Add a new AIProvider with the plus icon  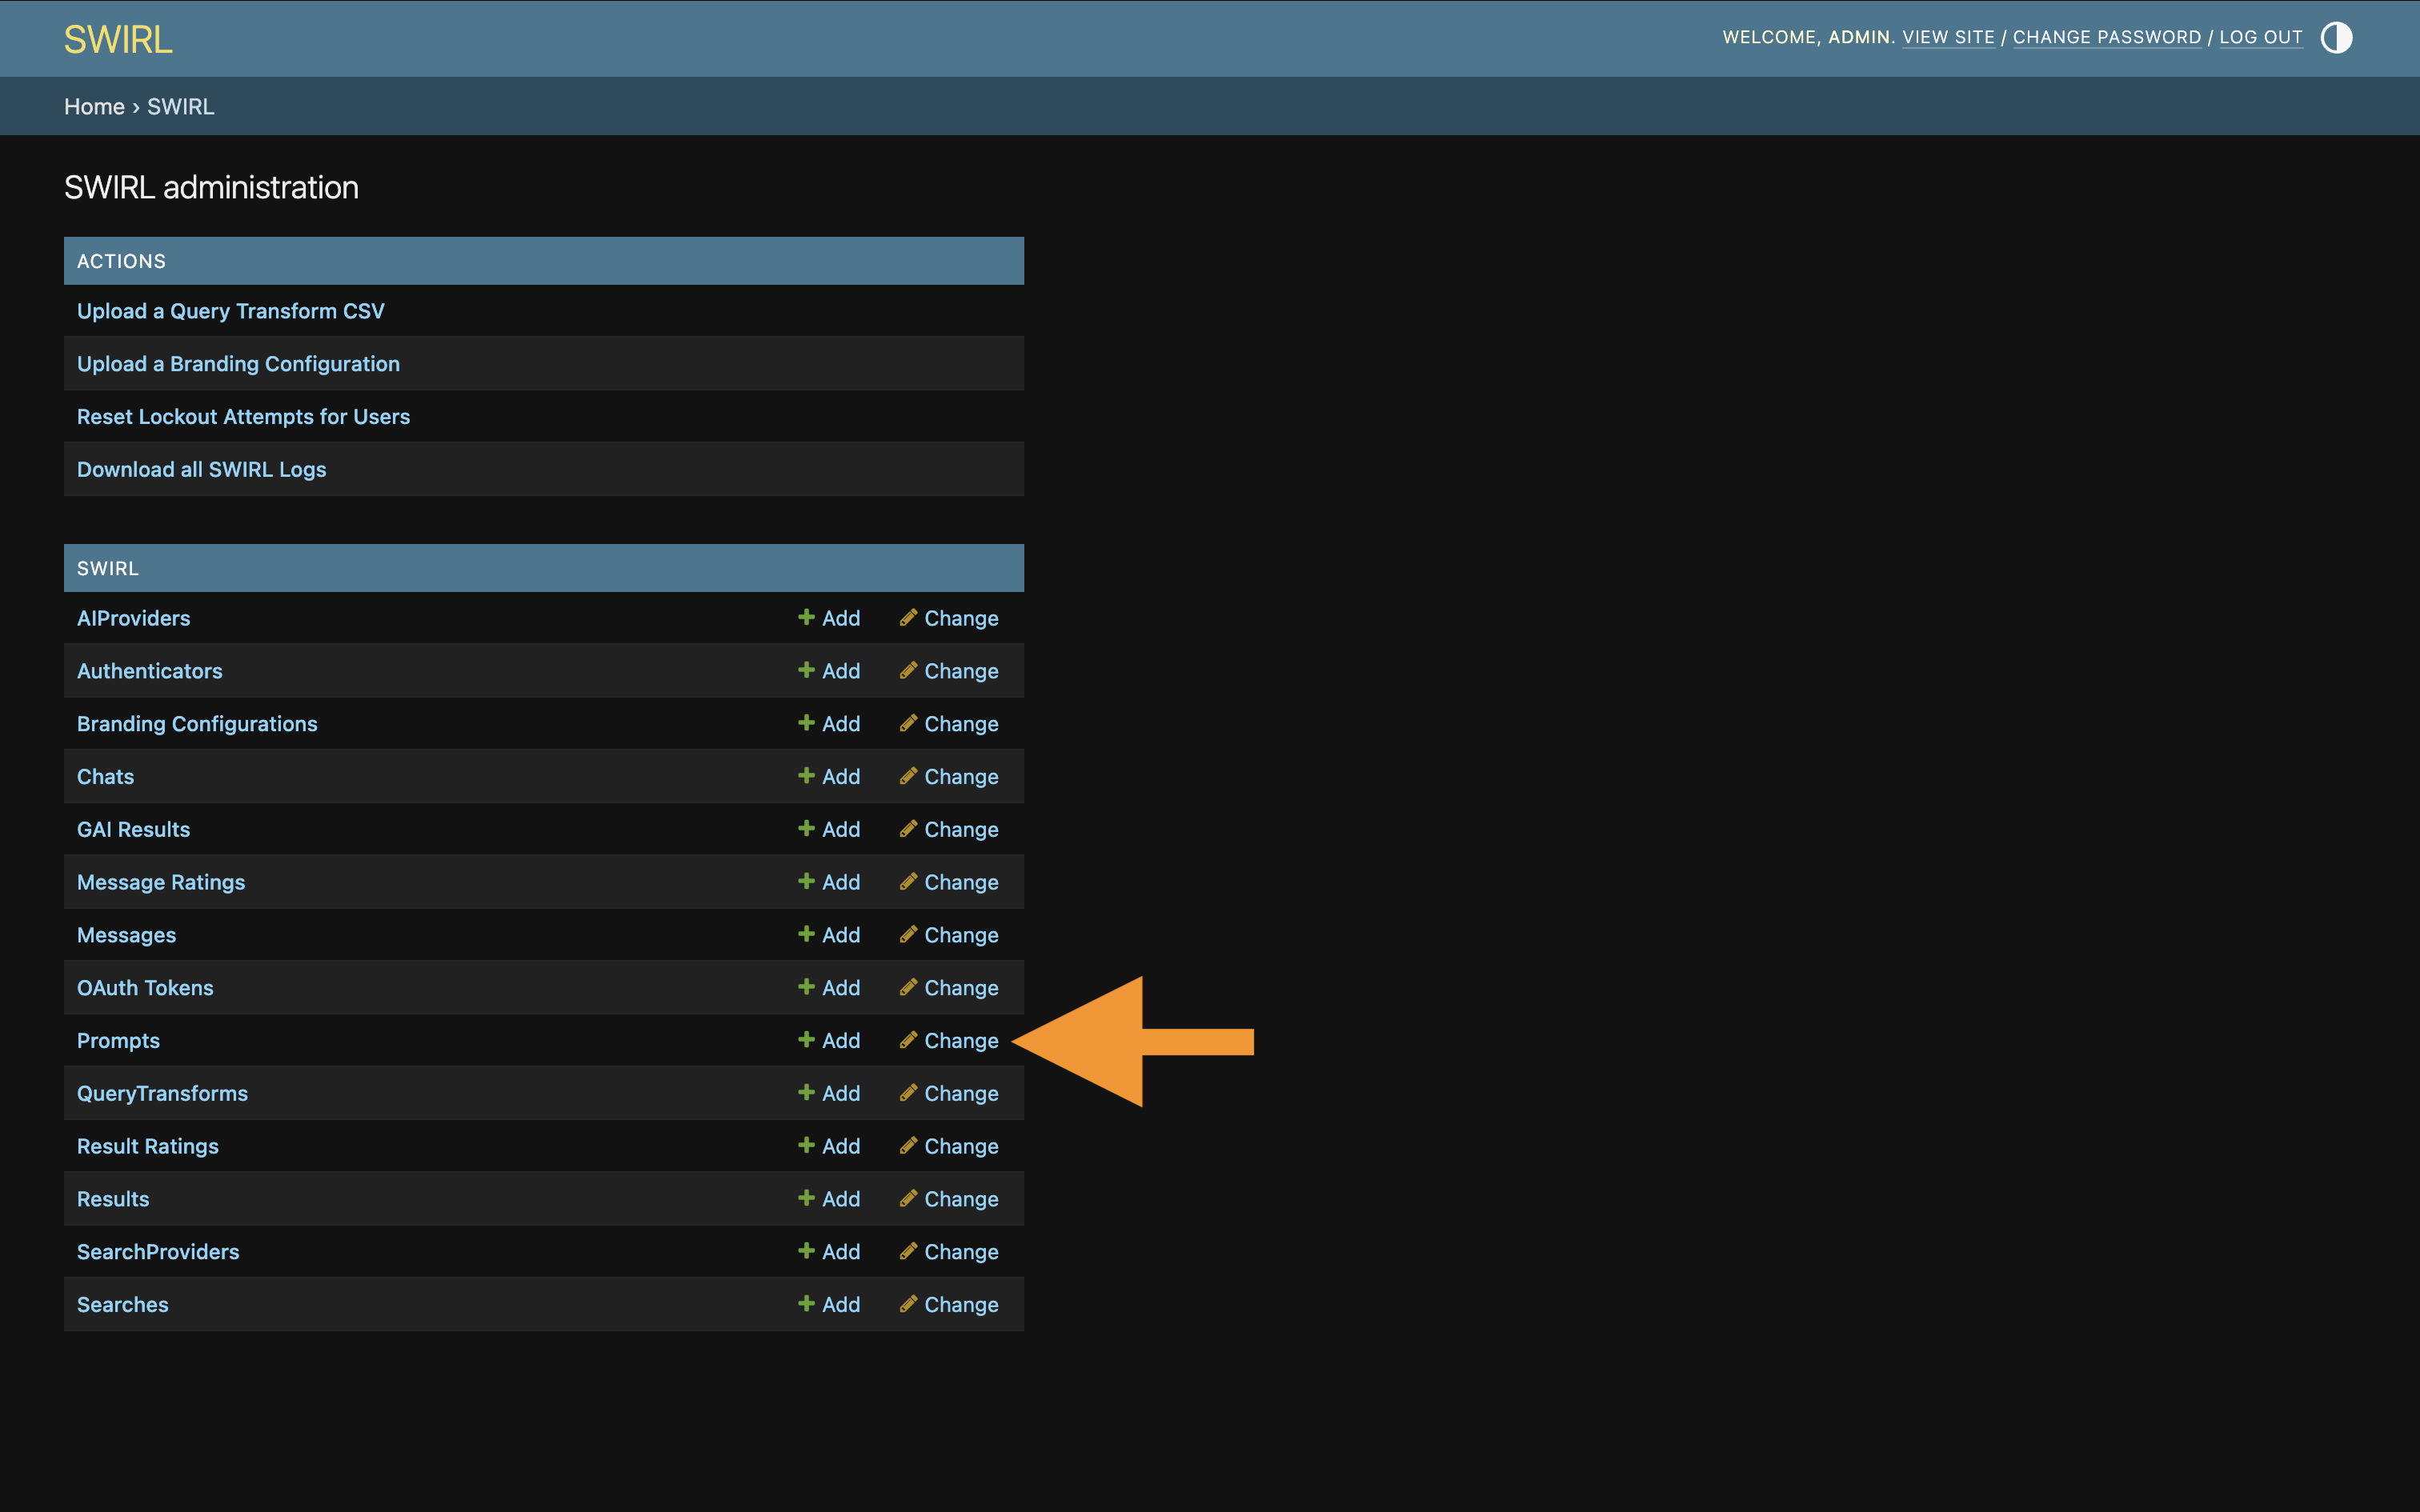(807, 618)
